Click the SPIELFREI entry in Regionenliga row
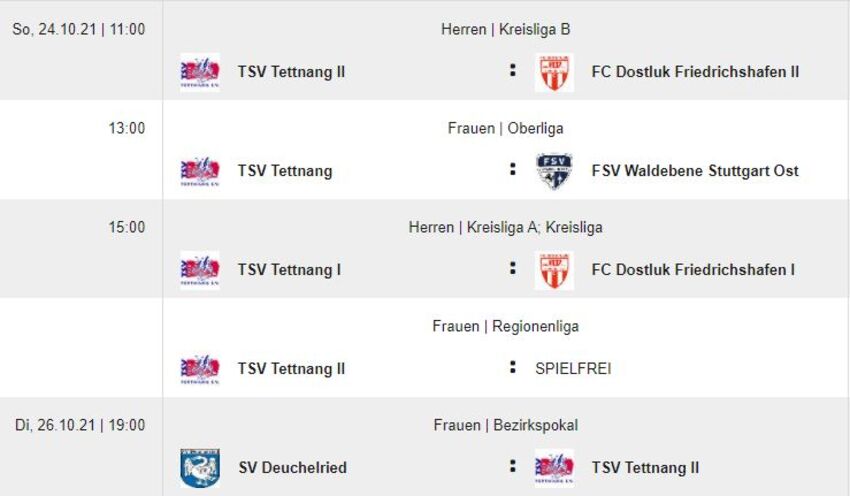Image resolution: width=850 pixels, height=496 pixels. (573, 369)
